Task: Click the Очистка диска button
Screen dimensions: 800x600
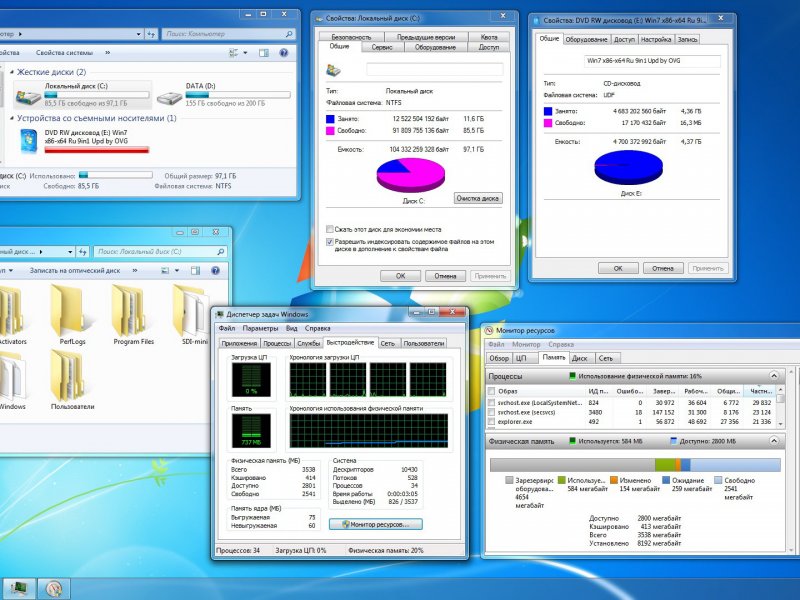Action: pos(478,198)
